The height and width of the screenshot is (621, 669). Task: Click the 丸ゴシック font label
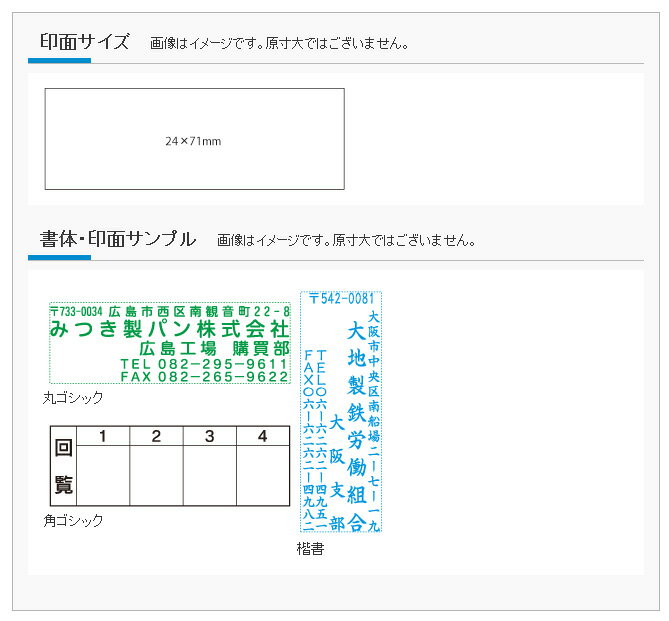tap(72, 397)
